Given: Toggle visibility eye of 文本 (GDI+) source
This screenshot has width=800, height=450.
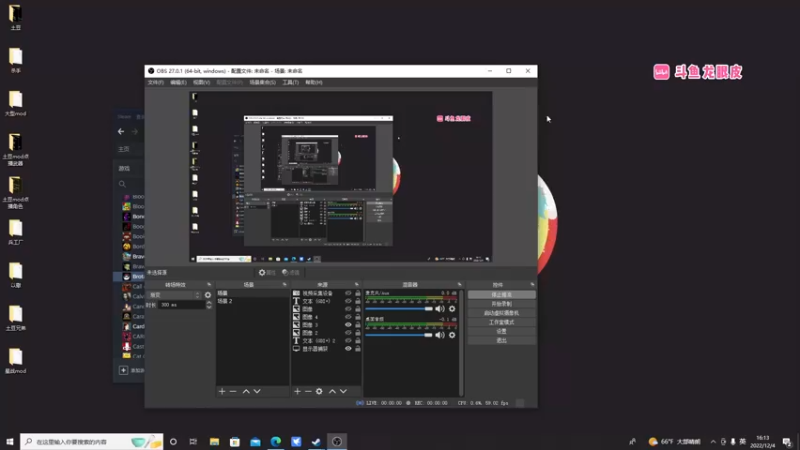Looking at the screenshot, I should pos(348,301).
